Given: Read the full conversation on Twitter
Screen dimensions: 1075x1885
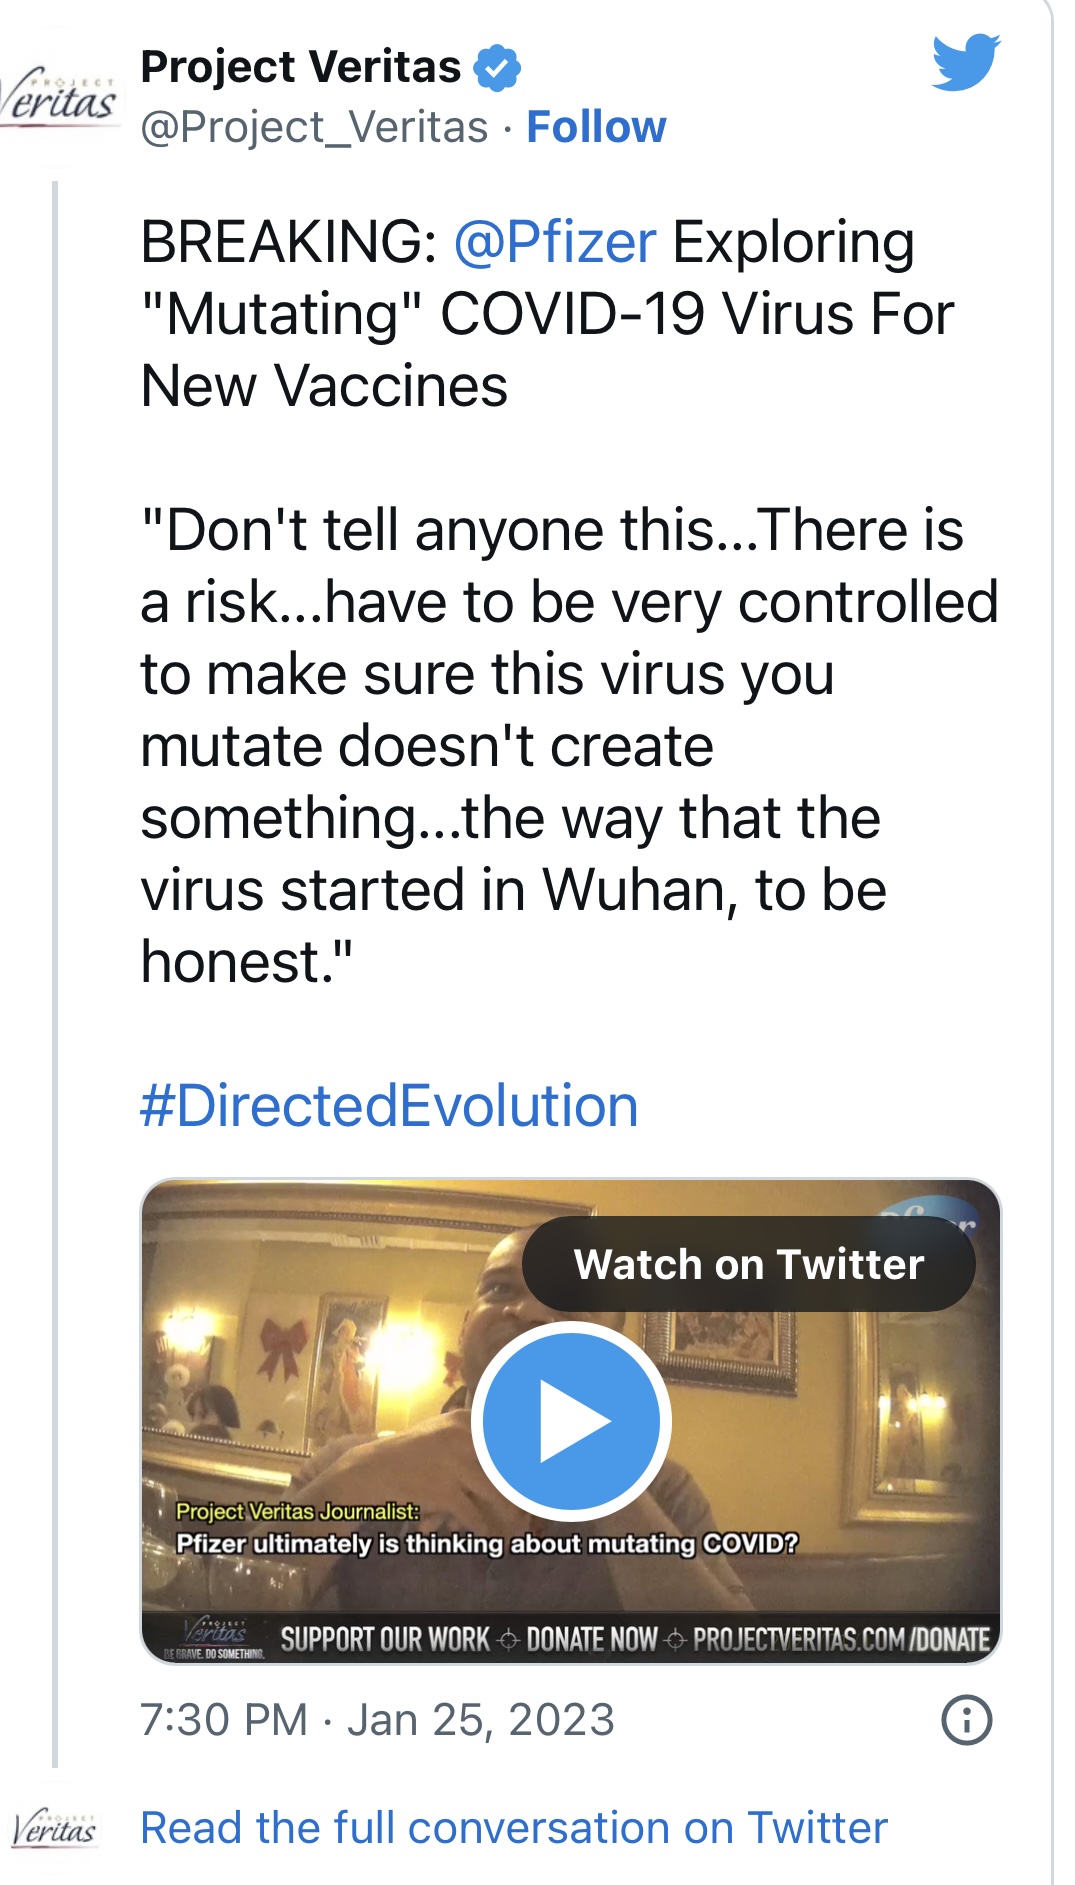Looking at the screenshot, I should click(x=513, y=1828).
